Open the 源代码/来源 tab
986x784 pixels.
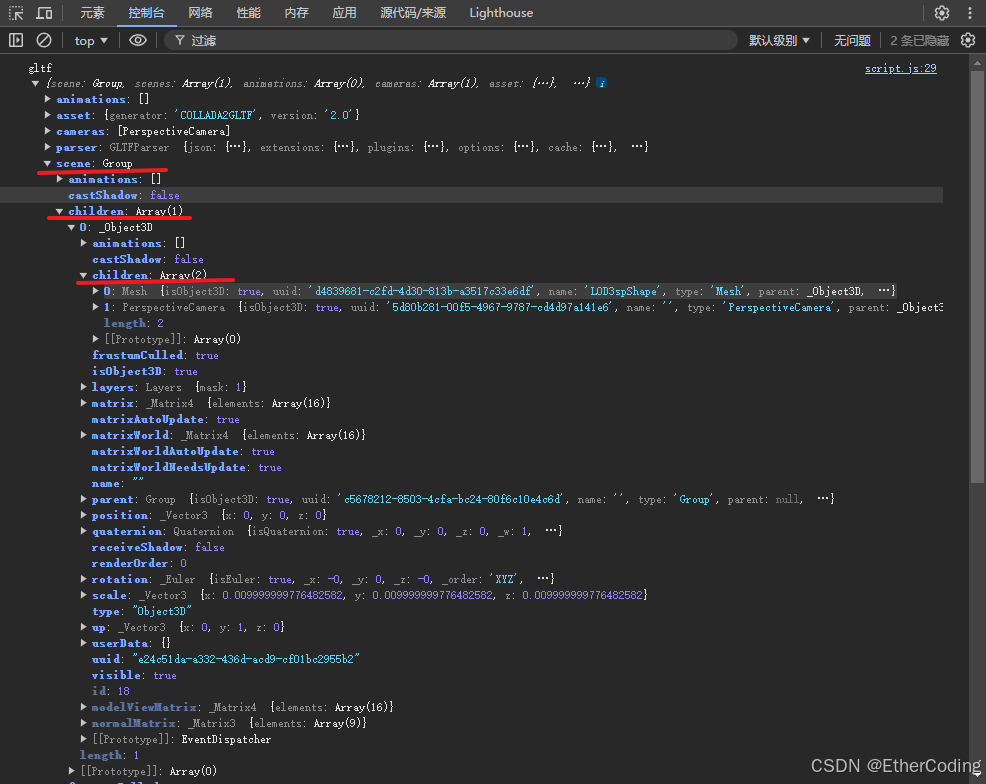413,13
